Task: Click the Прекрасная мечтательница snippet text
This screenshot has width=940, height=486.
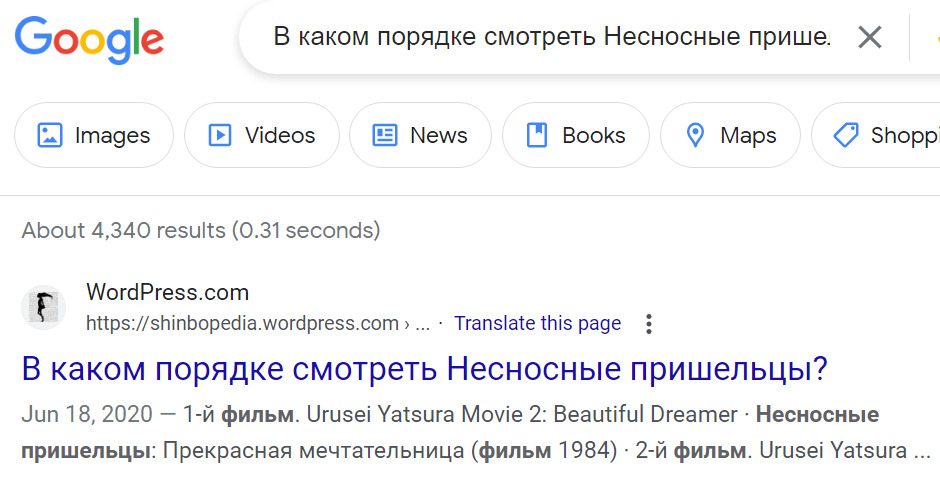Action: tap(310, 450)
